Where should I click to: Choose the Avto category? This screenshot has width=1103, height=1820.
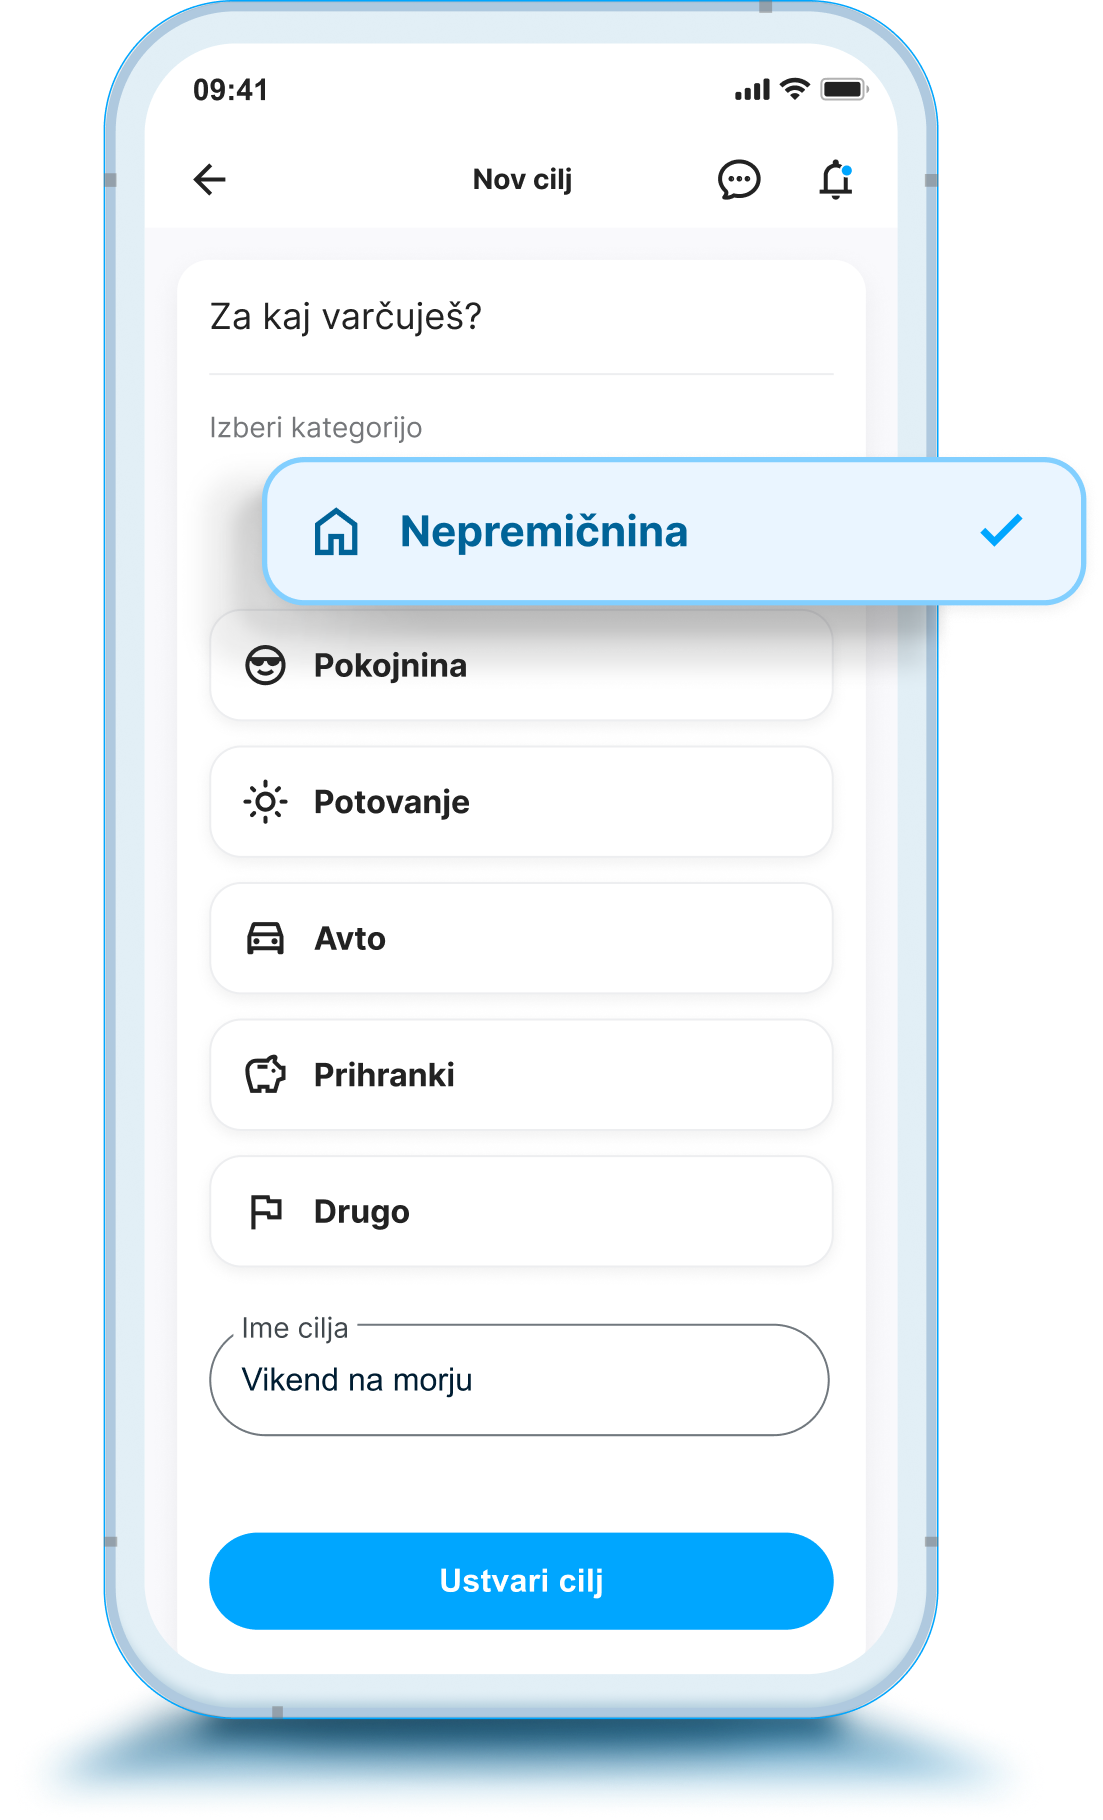click(x=520, y=938)
